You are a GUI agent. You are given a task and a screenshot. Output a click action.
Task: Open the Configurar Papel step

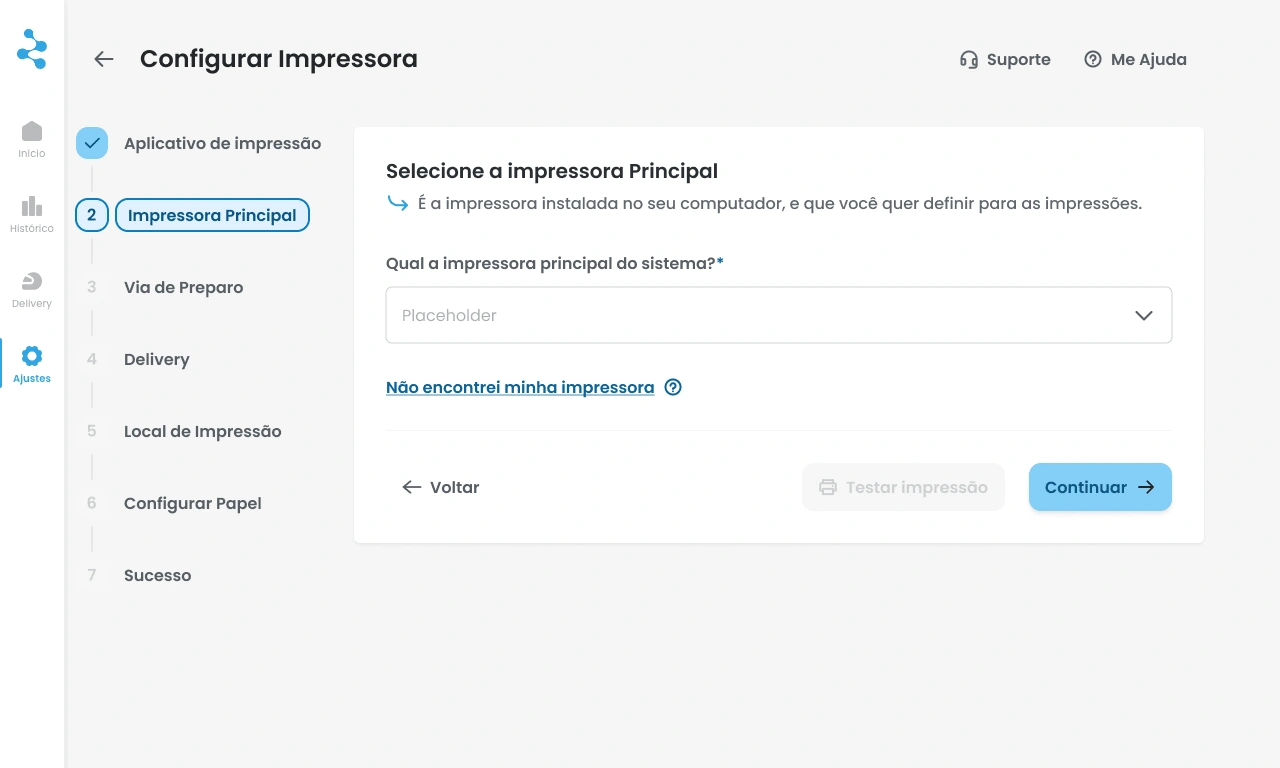click(192, 503)
